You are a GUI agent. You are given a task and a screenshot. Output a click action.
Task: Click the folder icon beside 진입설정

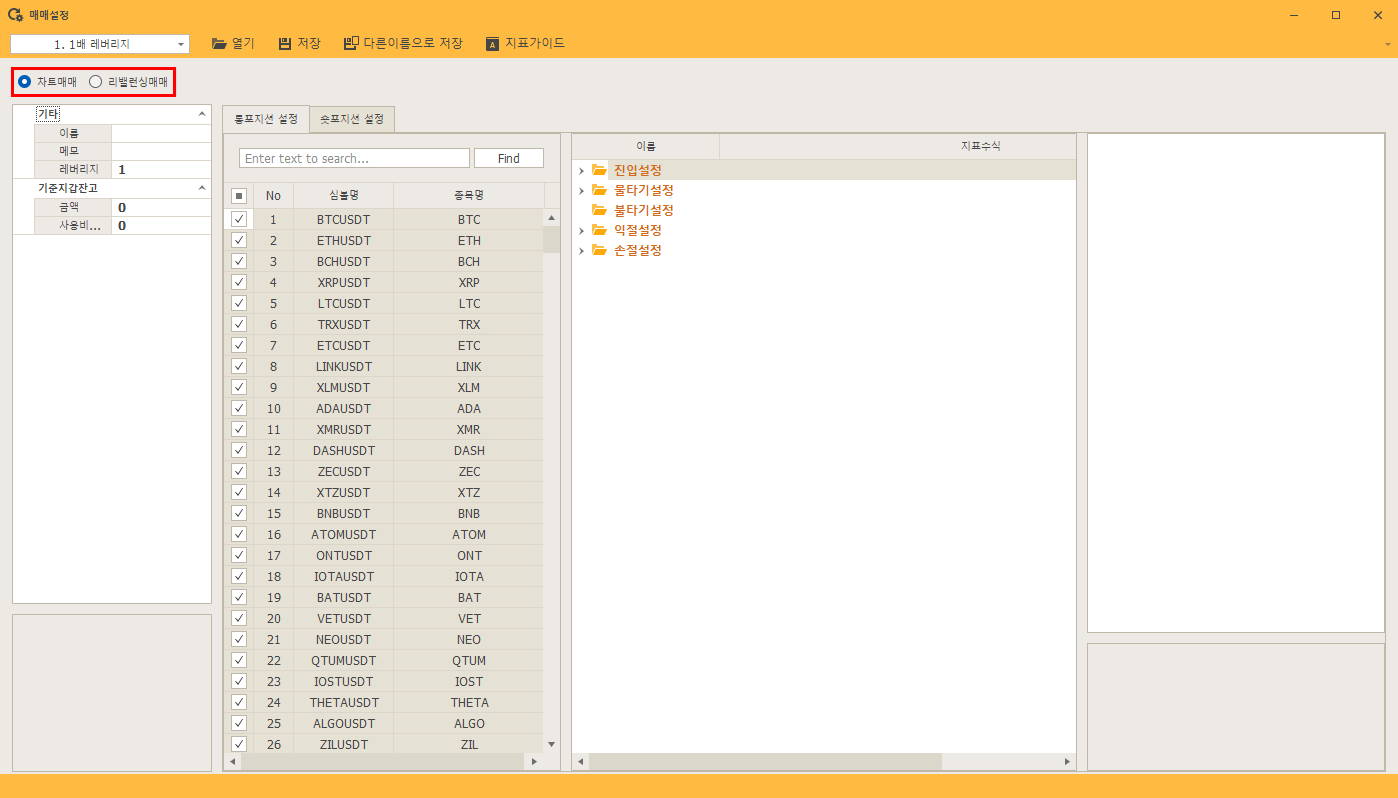[599, 170]
